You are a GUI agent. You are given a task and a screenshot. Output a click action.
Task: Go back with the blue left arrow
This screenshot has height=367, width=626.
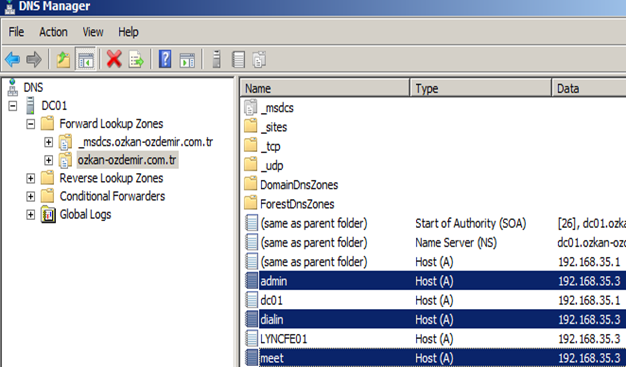coord(12,60)
